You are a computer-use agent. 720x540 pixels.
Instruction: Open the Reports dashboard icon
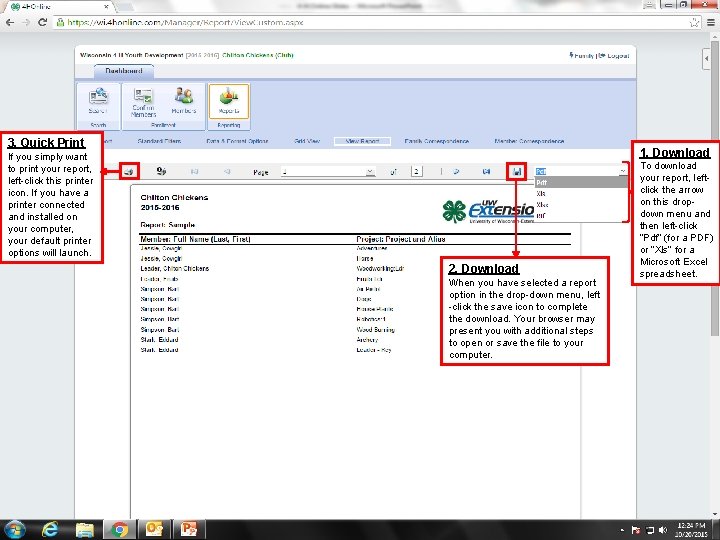pos(229,101)
